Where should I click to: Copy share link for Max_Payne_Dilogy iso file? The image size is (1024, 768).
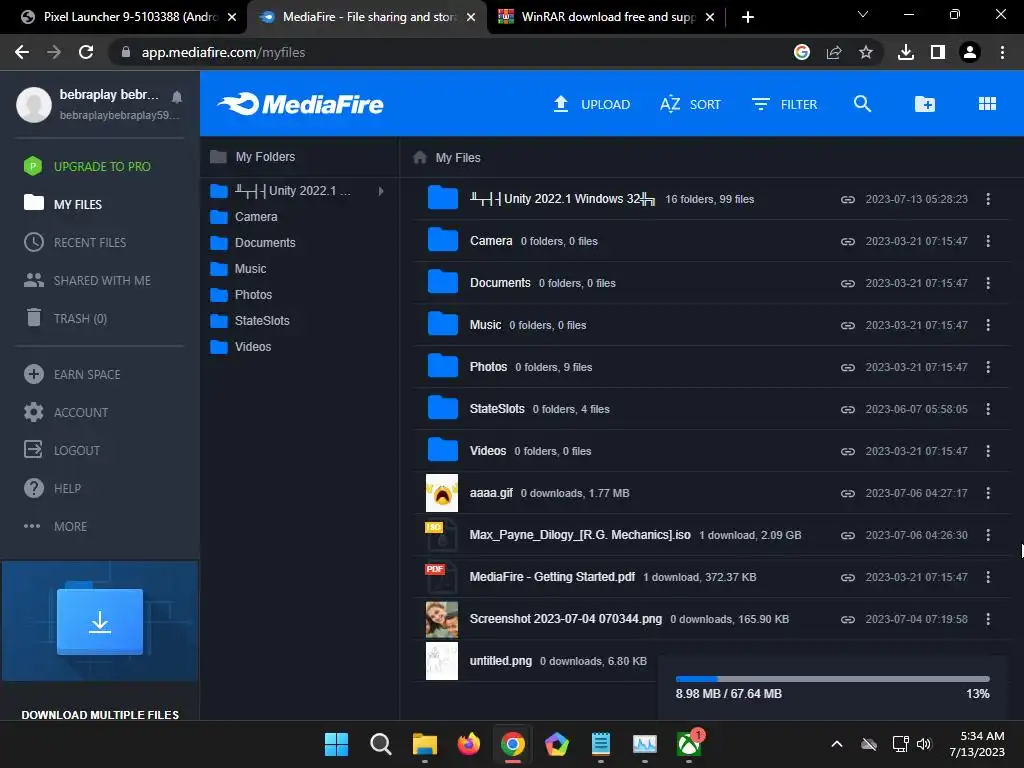click(x=848, y=535)
